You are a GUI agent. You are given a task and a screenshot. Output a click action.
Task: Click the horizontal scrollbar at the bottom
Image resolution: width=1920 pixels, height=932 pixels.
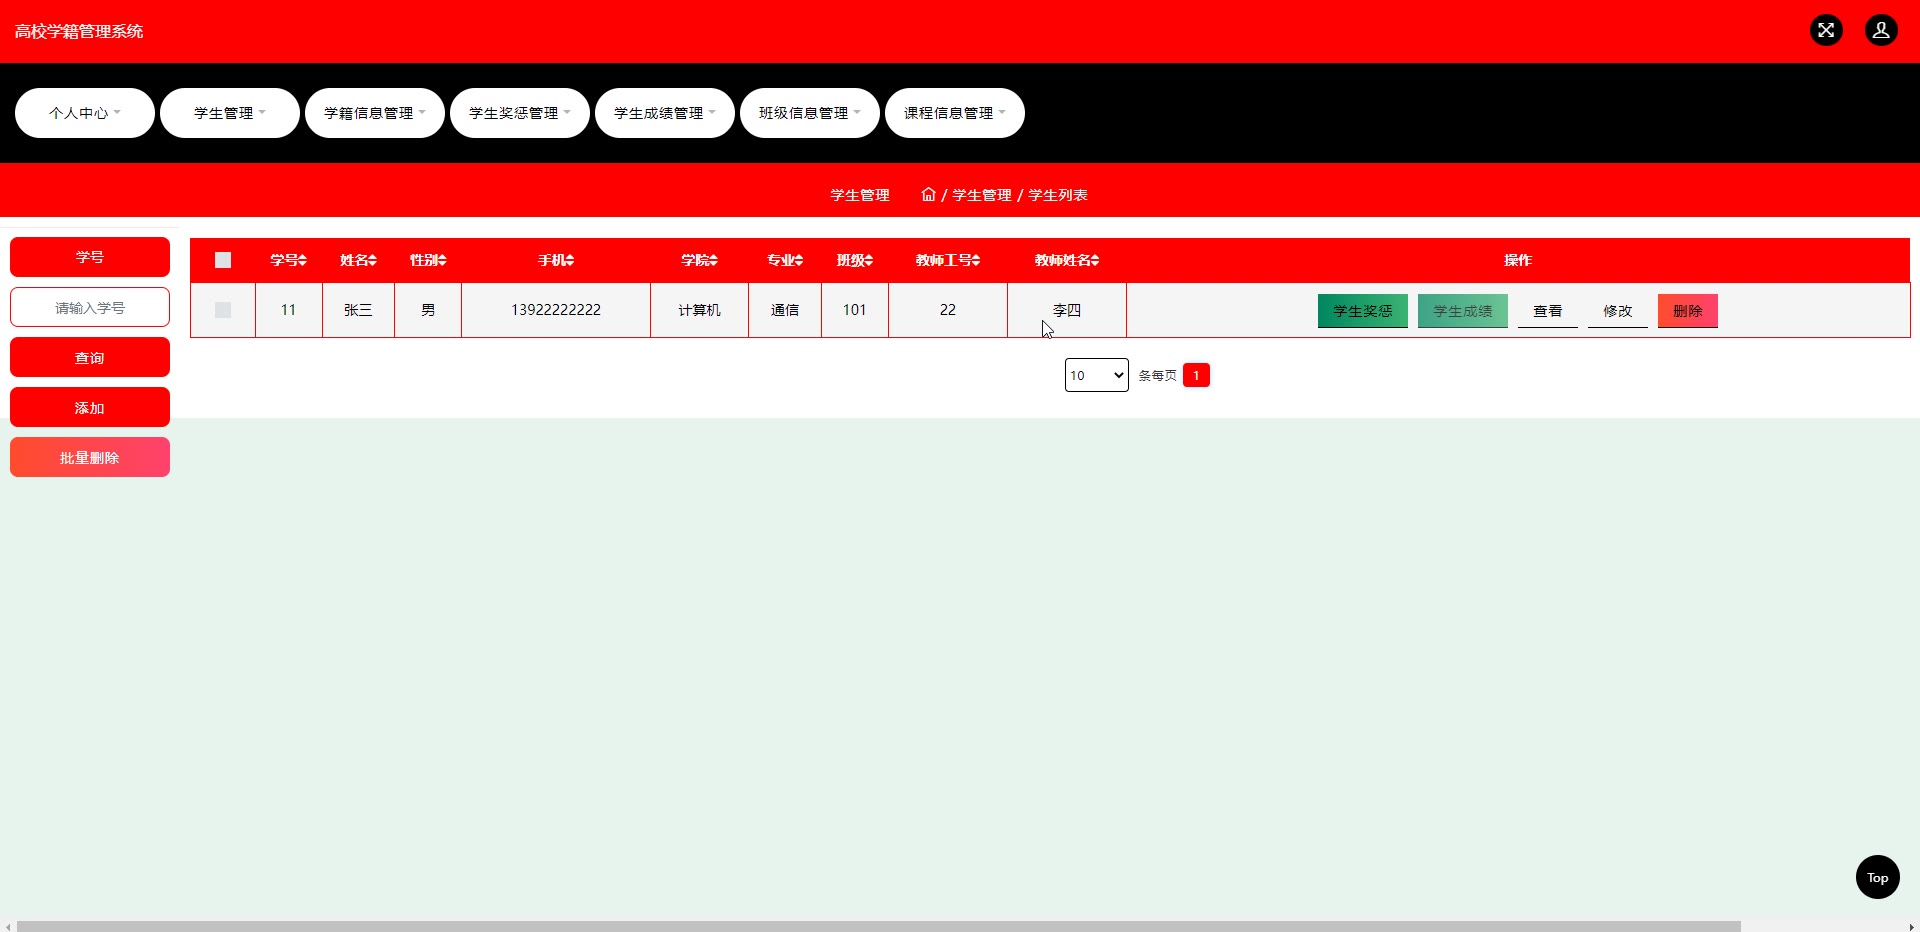pos(879,926)
